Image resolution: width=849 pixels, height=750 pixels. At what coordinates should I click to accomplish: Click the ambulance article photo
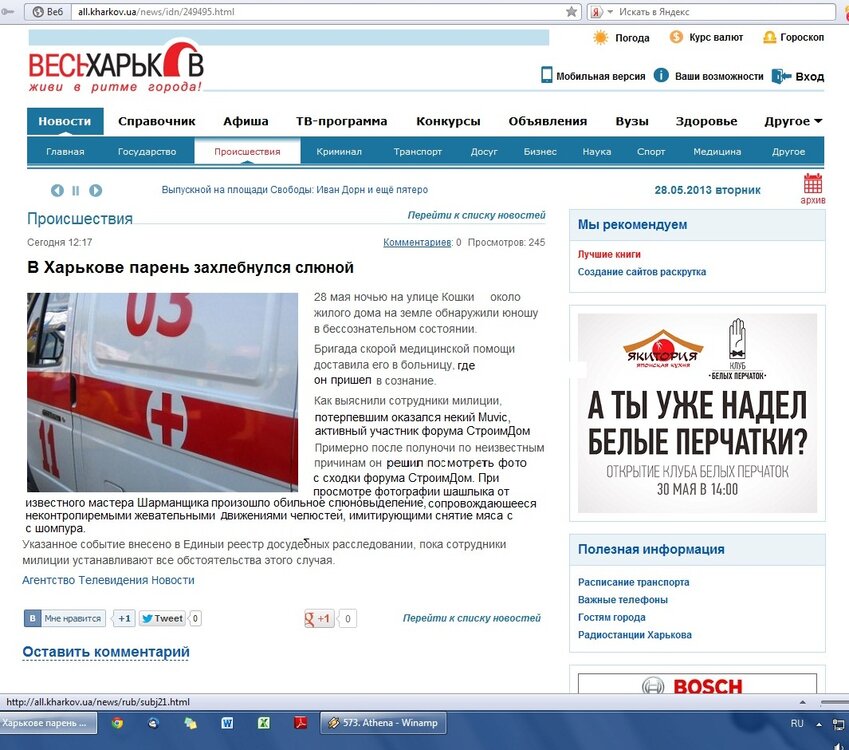pyautogui.click(x=162, y=392)
